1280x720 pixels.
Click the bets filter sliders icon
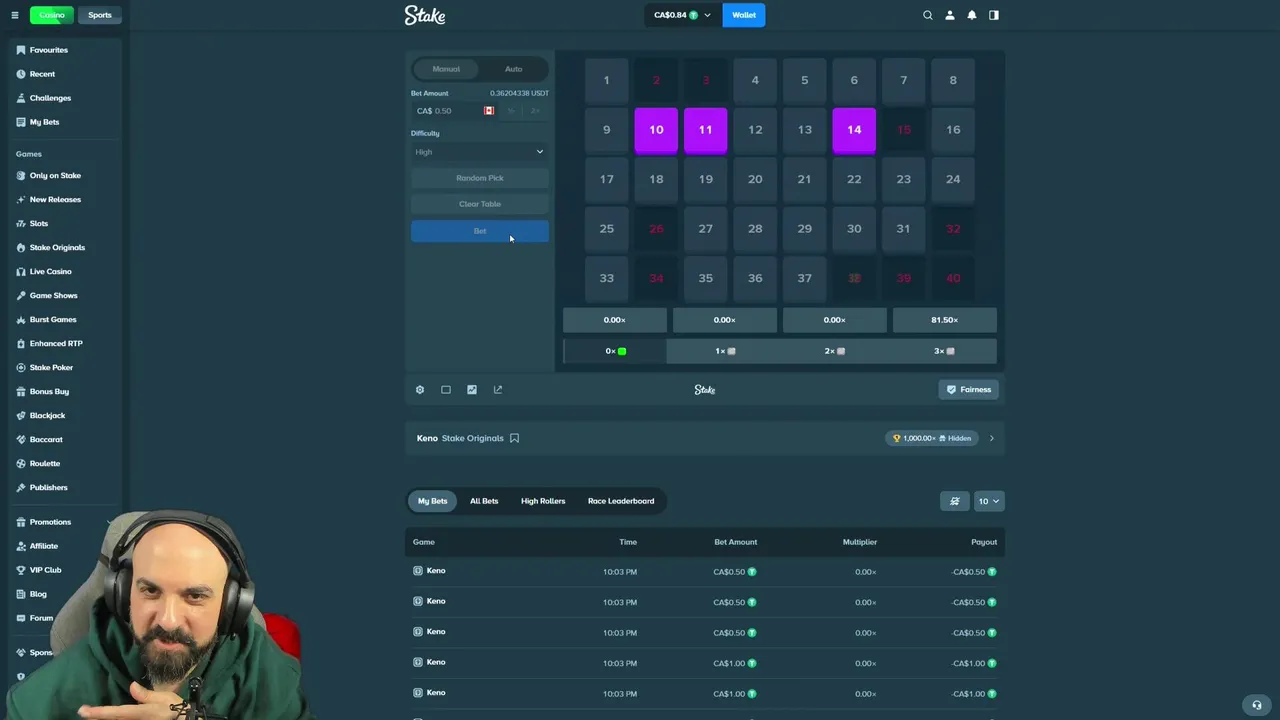pyautogui.click(x=955, y=501)
